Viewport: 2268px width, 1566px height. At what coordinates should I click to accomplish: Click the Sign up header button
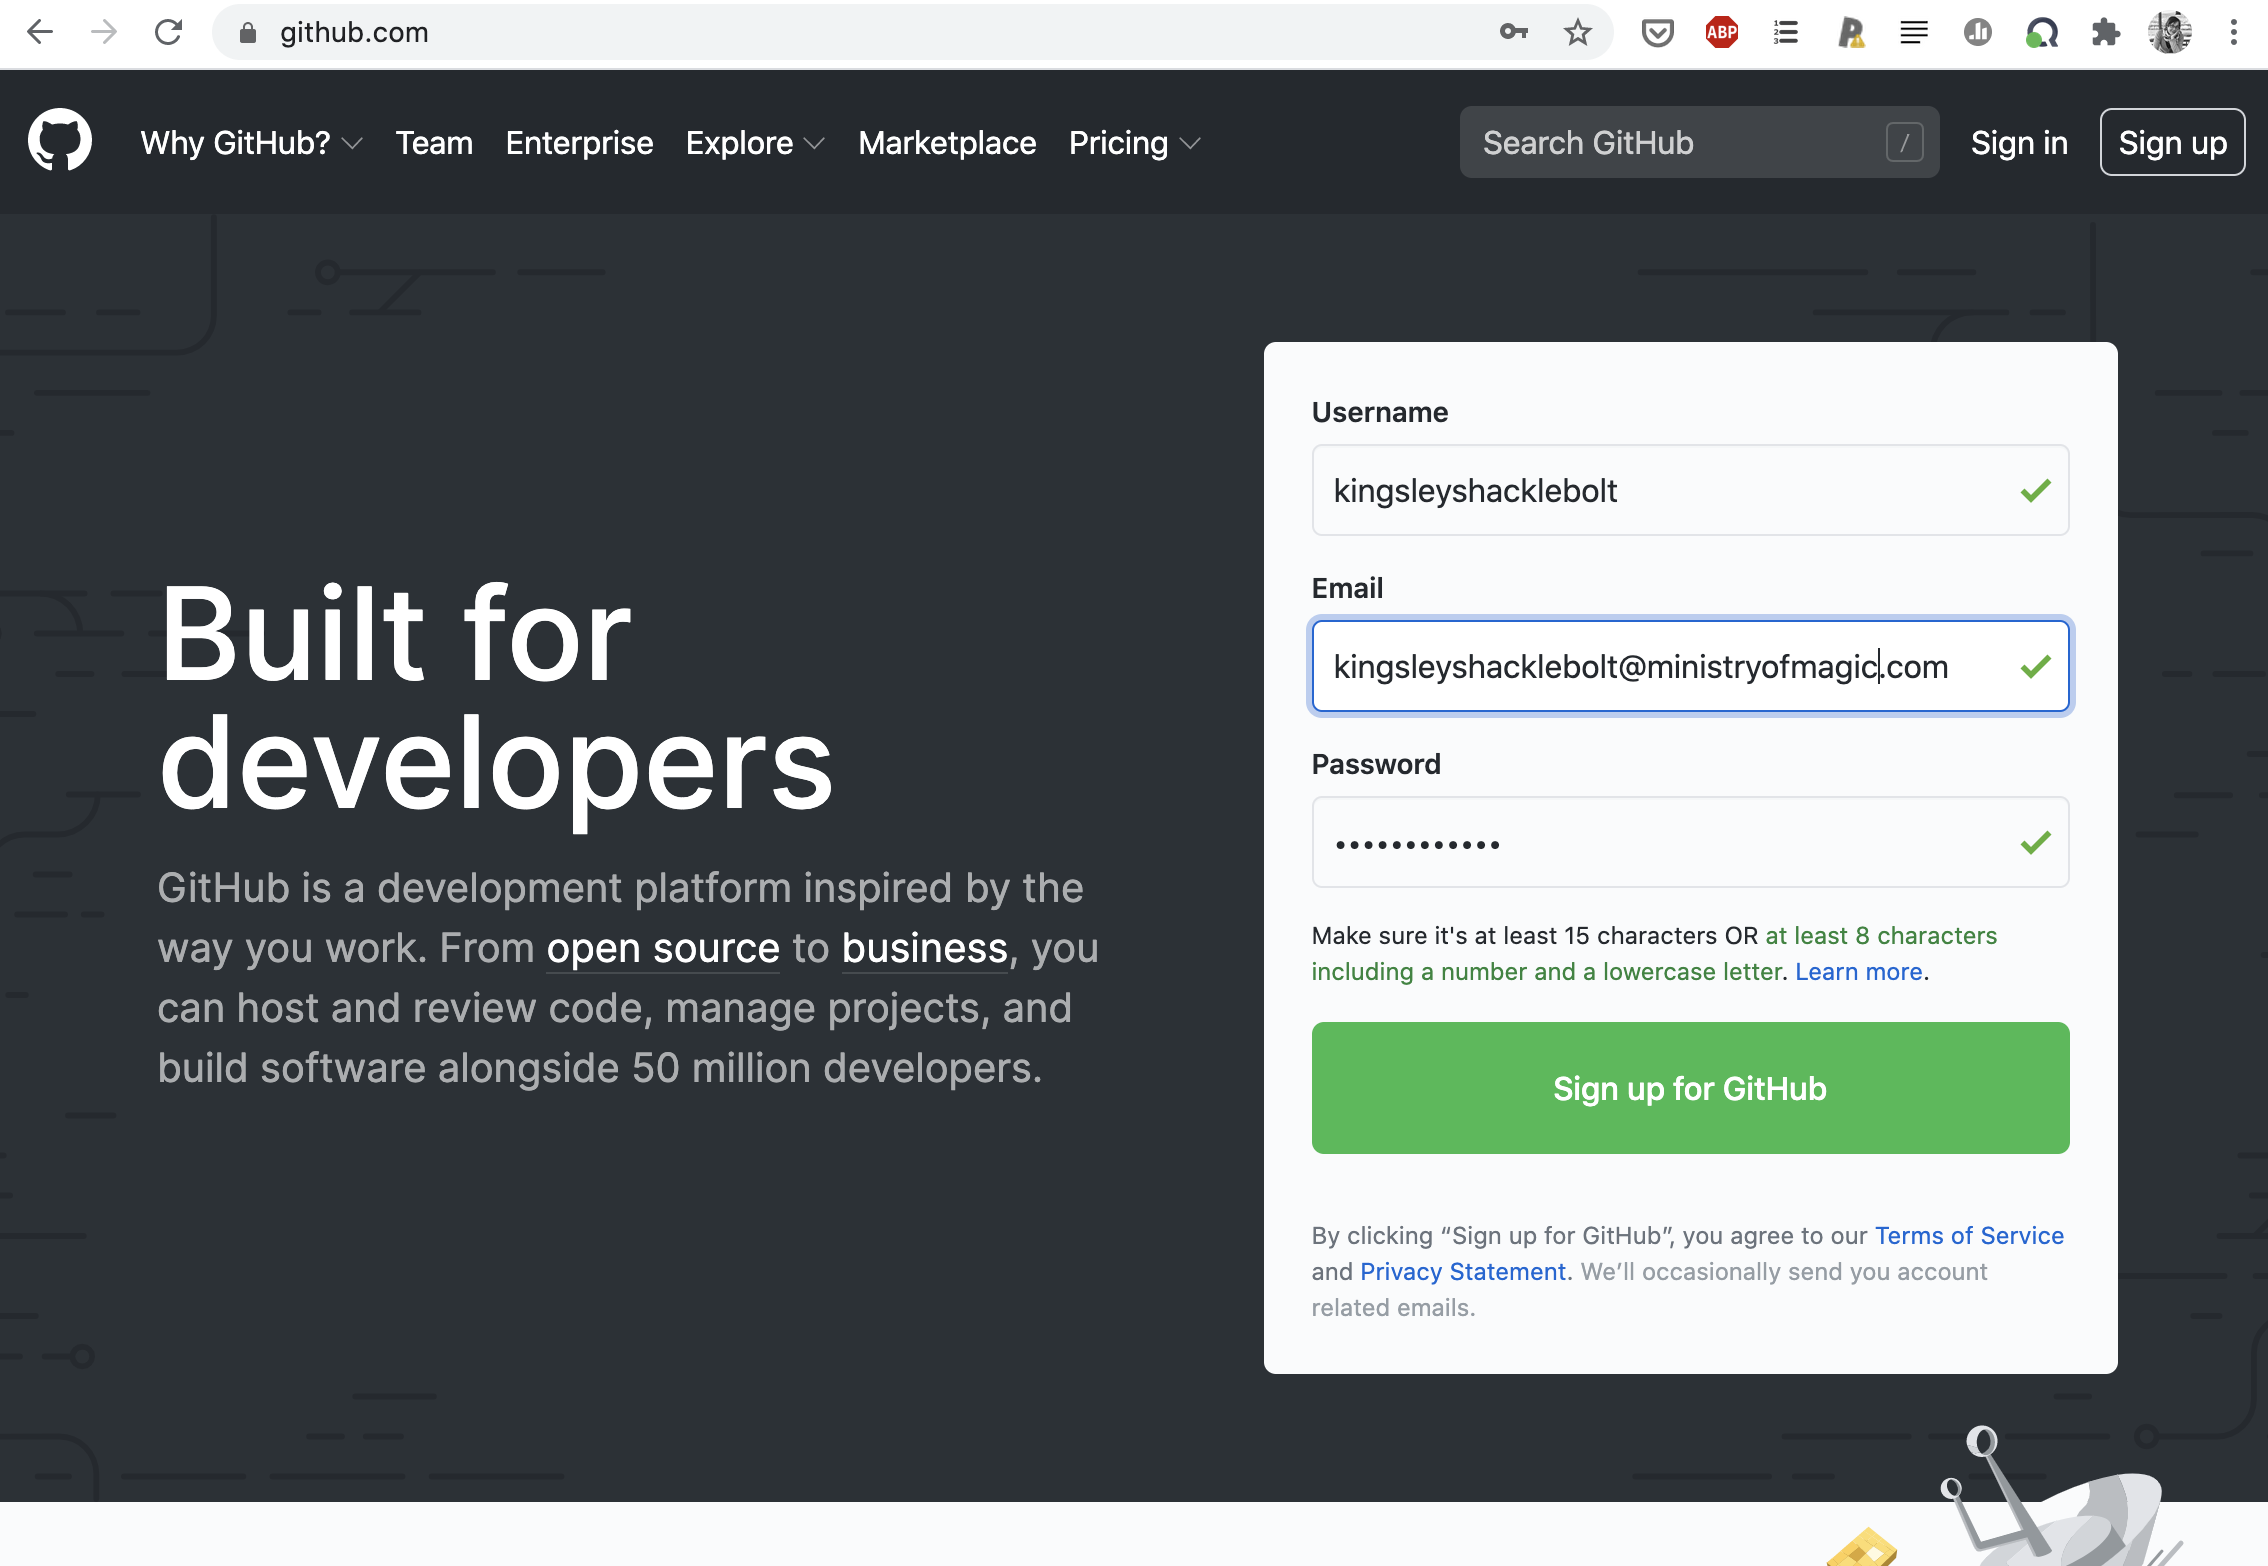(x=2172, y=142)
